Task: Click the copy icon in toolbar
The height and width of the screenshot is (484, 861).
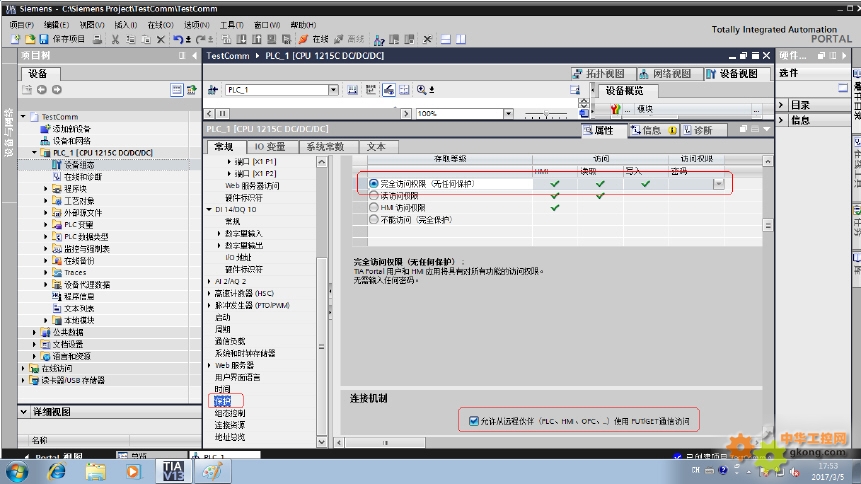Action: pyautogui.click(x=131, y=39)
